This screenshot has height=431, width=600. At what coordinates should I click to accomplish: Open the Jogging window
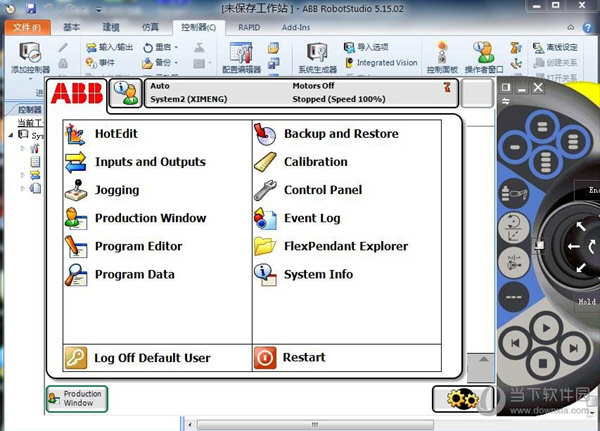tap(102, 190)
